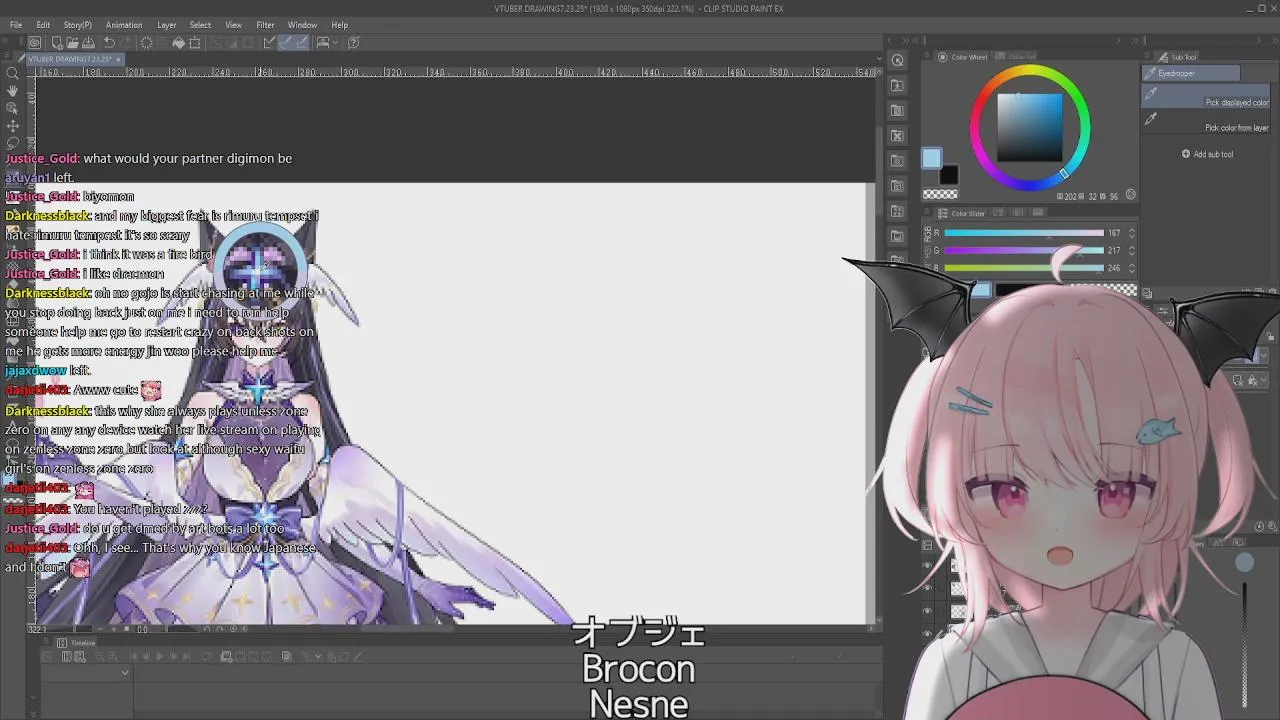1280x720 pixels.
Task: Open the File menu
Action: coord(16,25)
